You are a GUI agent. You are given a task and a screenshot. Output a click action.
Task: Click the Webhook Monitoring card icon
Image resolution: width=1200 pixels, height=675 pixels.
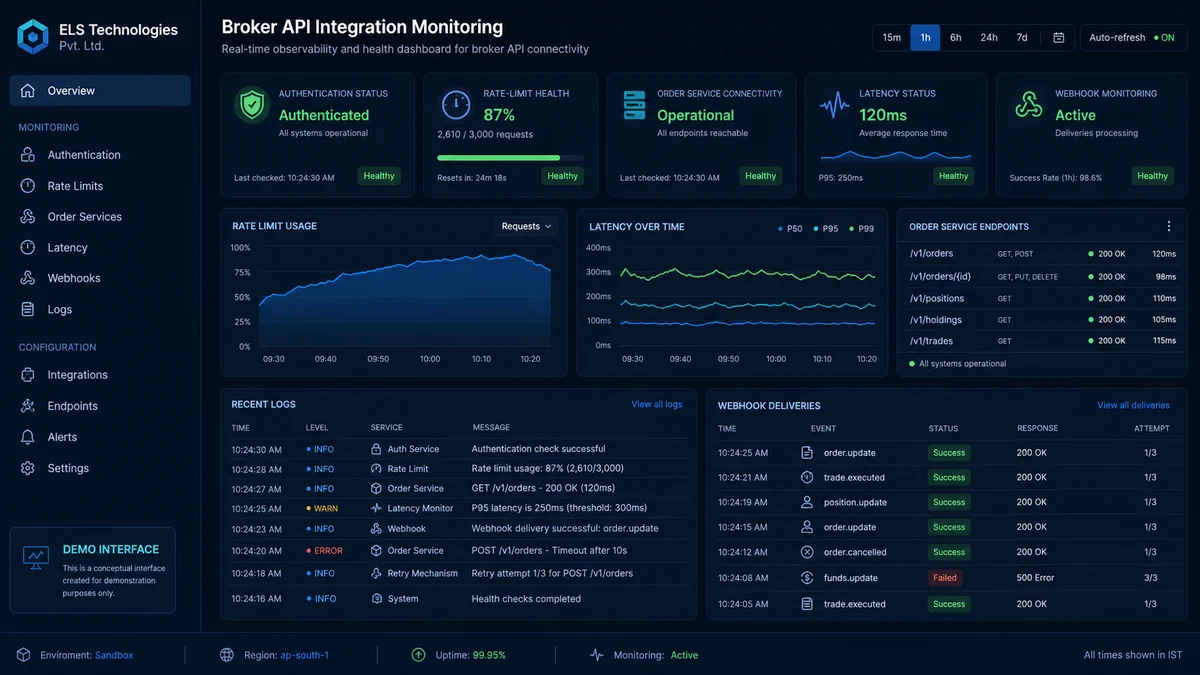coord(1029,105)
